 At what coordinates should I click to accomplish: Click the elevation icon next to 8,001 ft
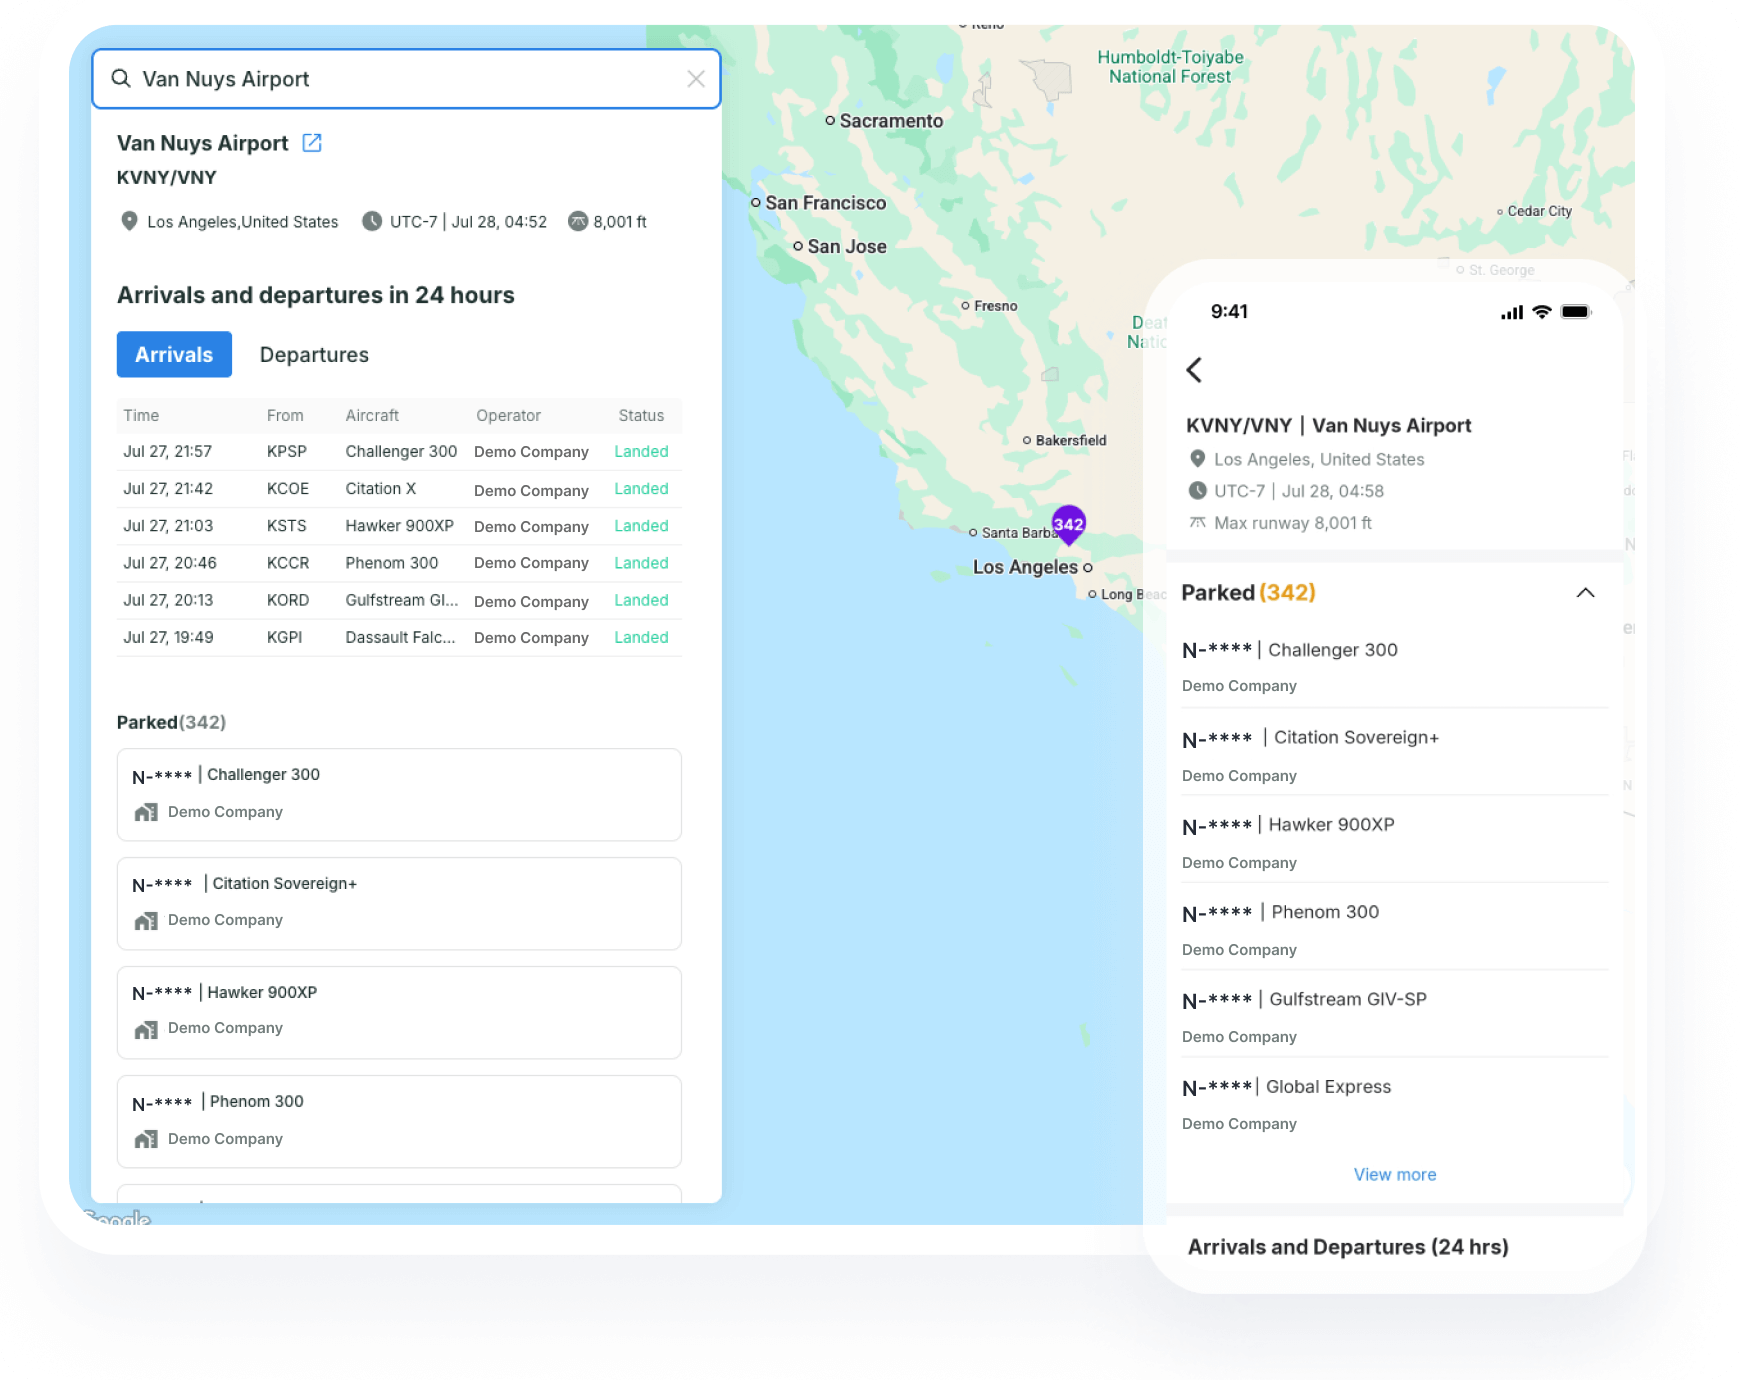[579, 221]
